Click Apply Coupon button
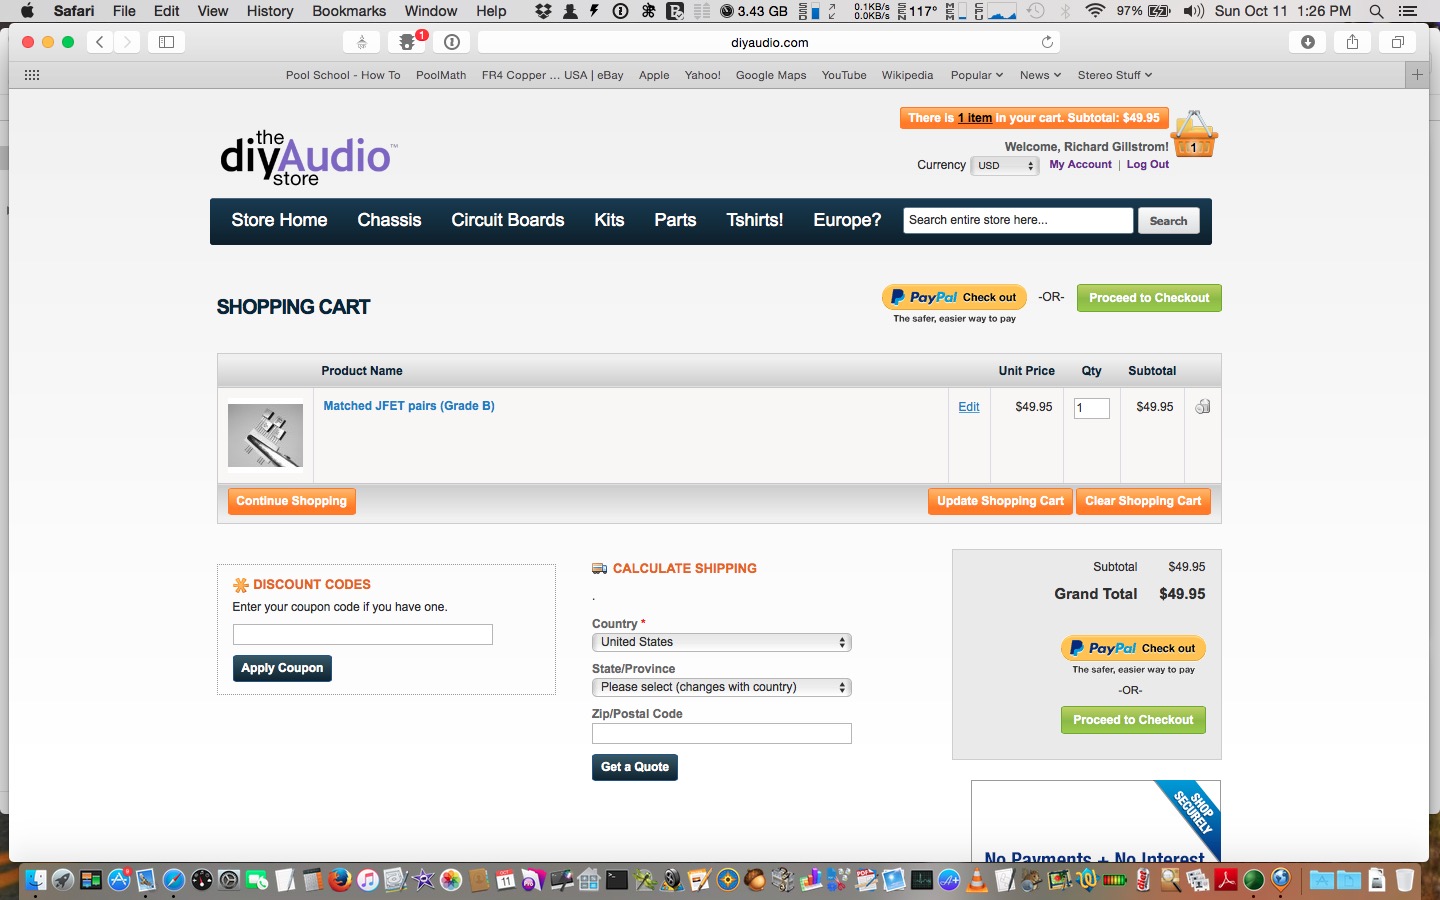This screenshot has width=1440, height=900. [x=282, y=668]
